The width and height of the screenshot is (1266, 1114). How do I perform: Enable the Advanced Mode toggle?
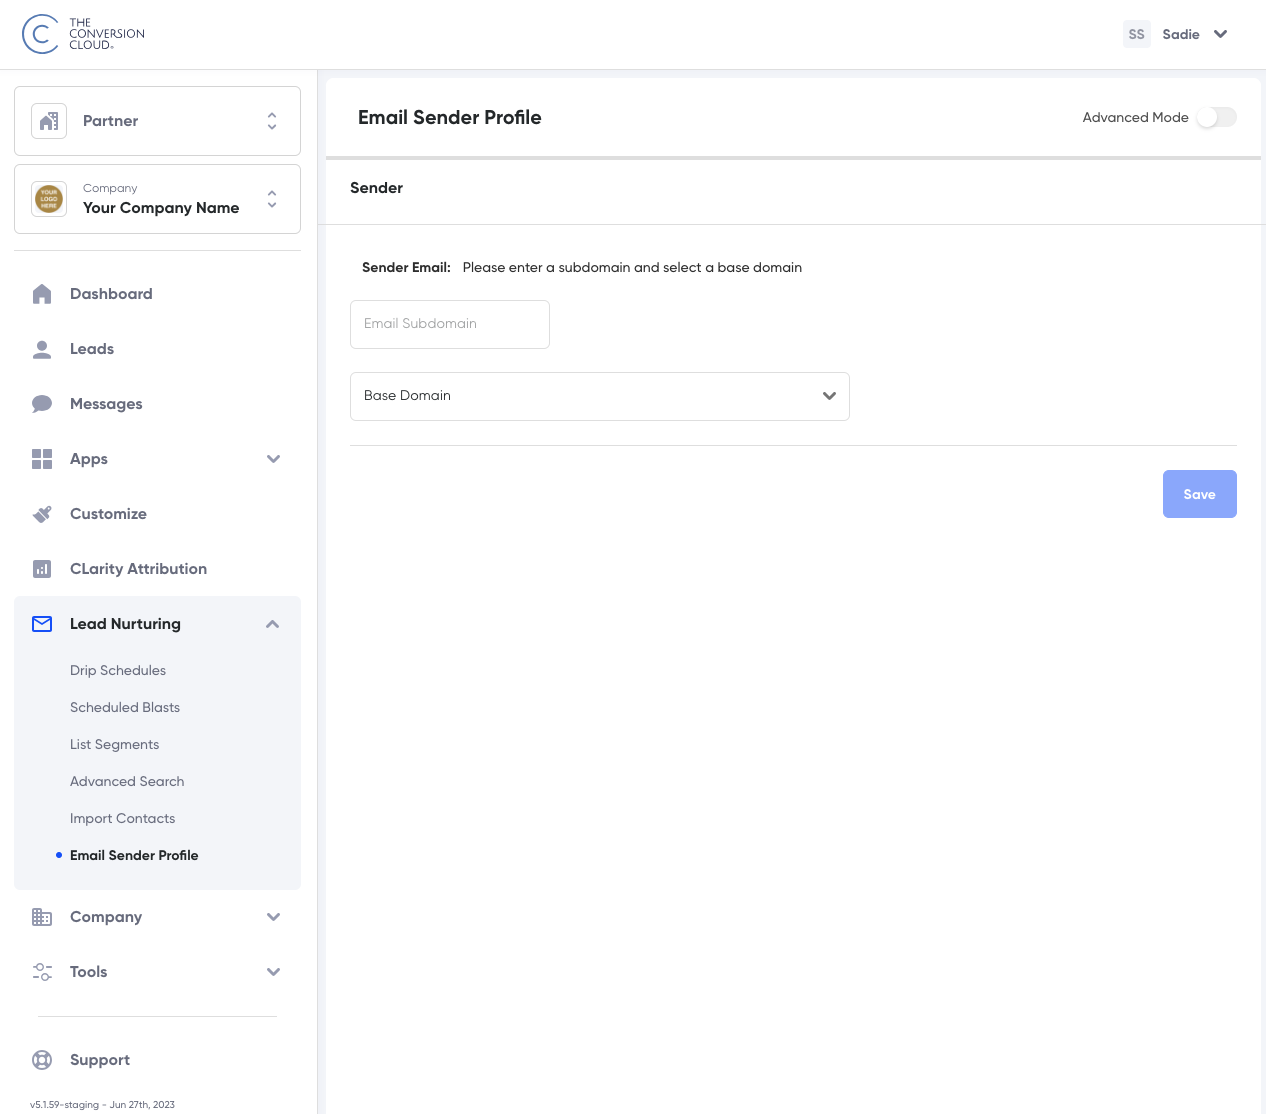coord(1216,117)
